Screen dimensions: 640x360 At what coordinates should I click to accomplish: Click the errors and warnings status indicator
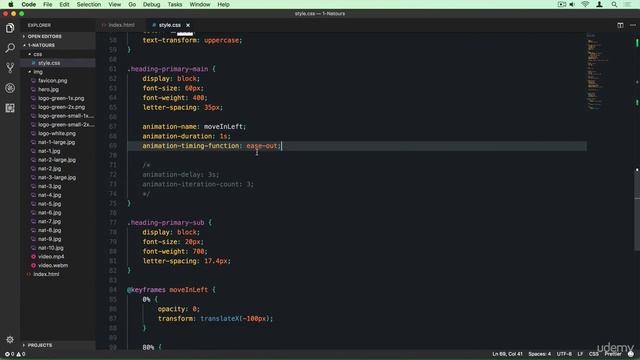tap(15, 354)
